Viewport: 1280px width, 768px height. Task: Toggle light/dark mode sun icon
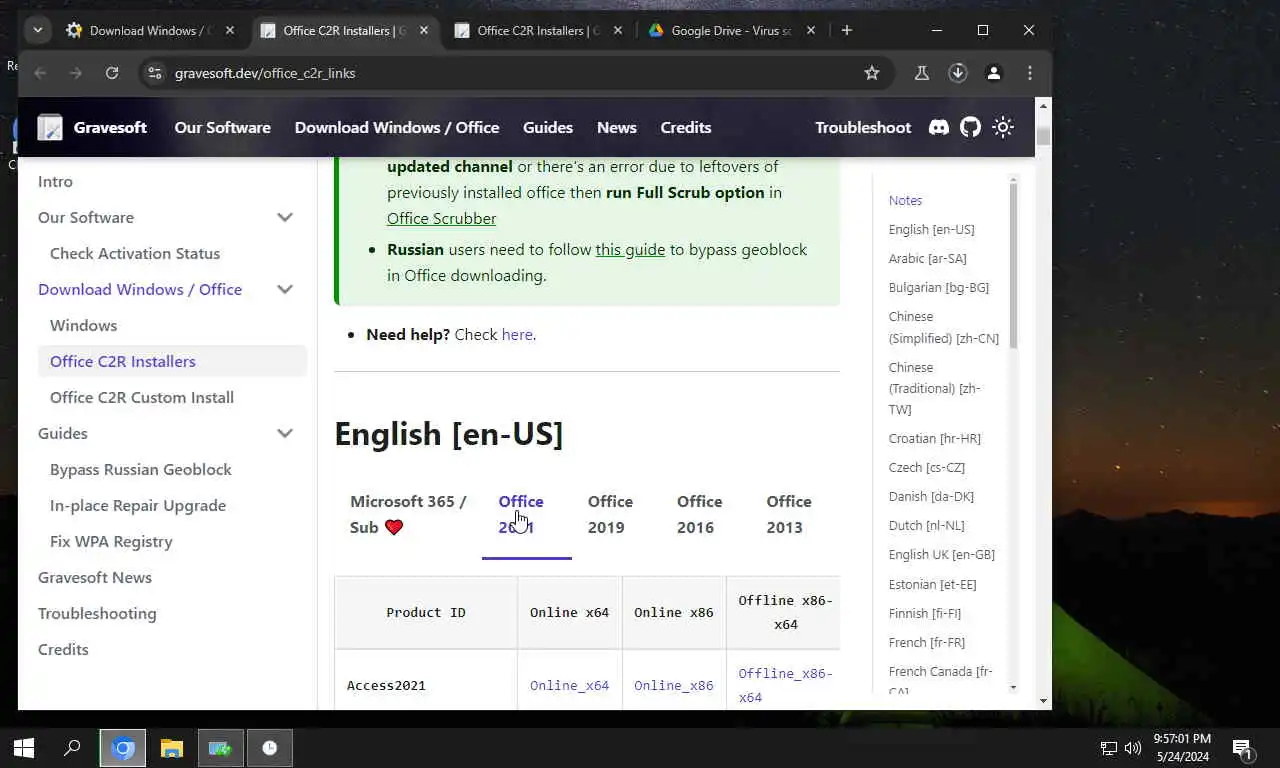(x=1003, y=127)
